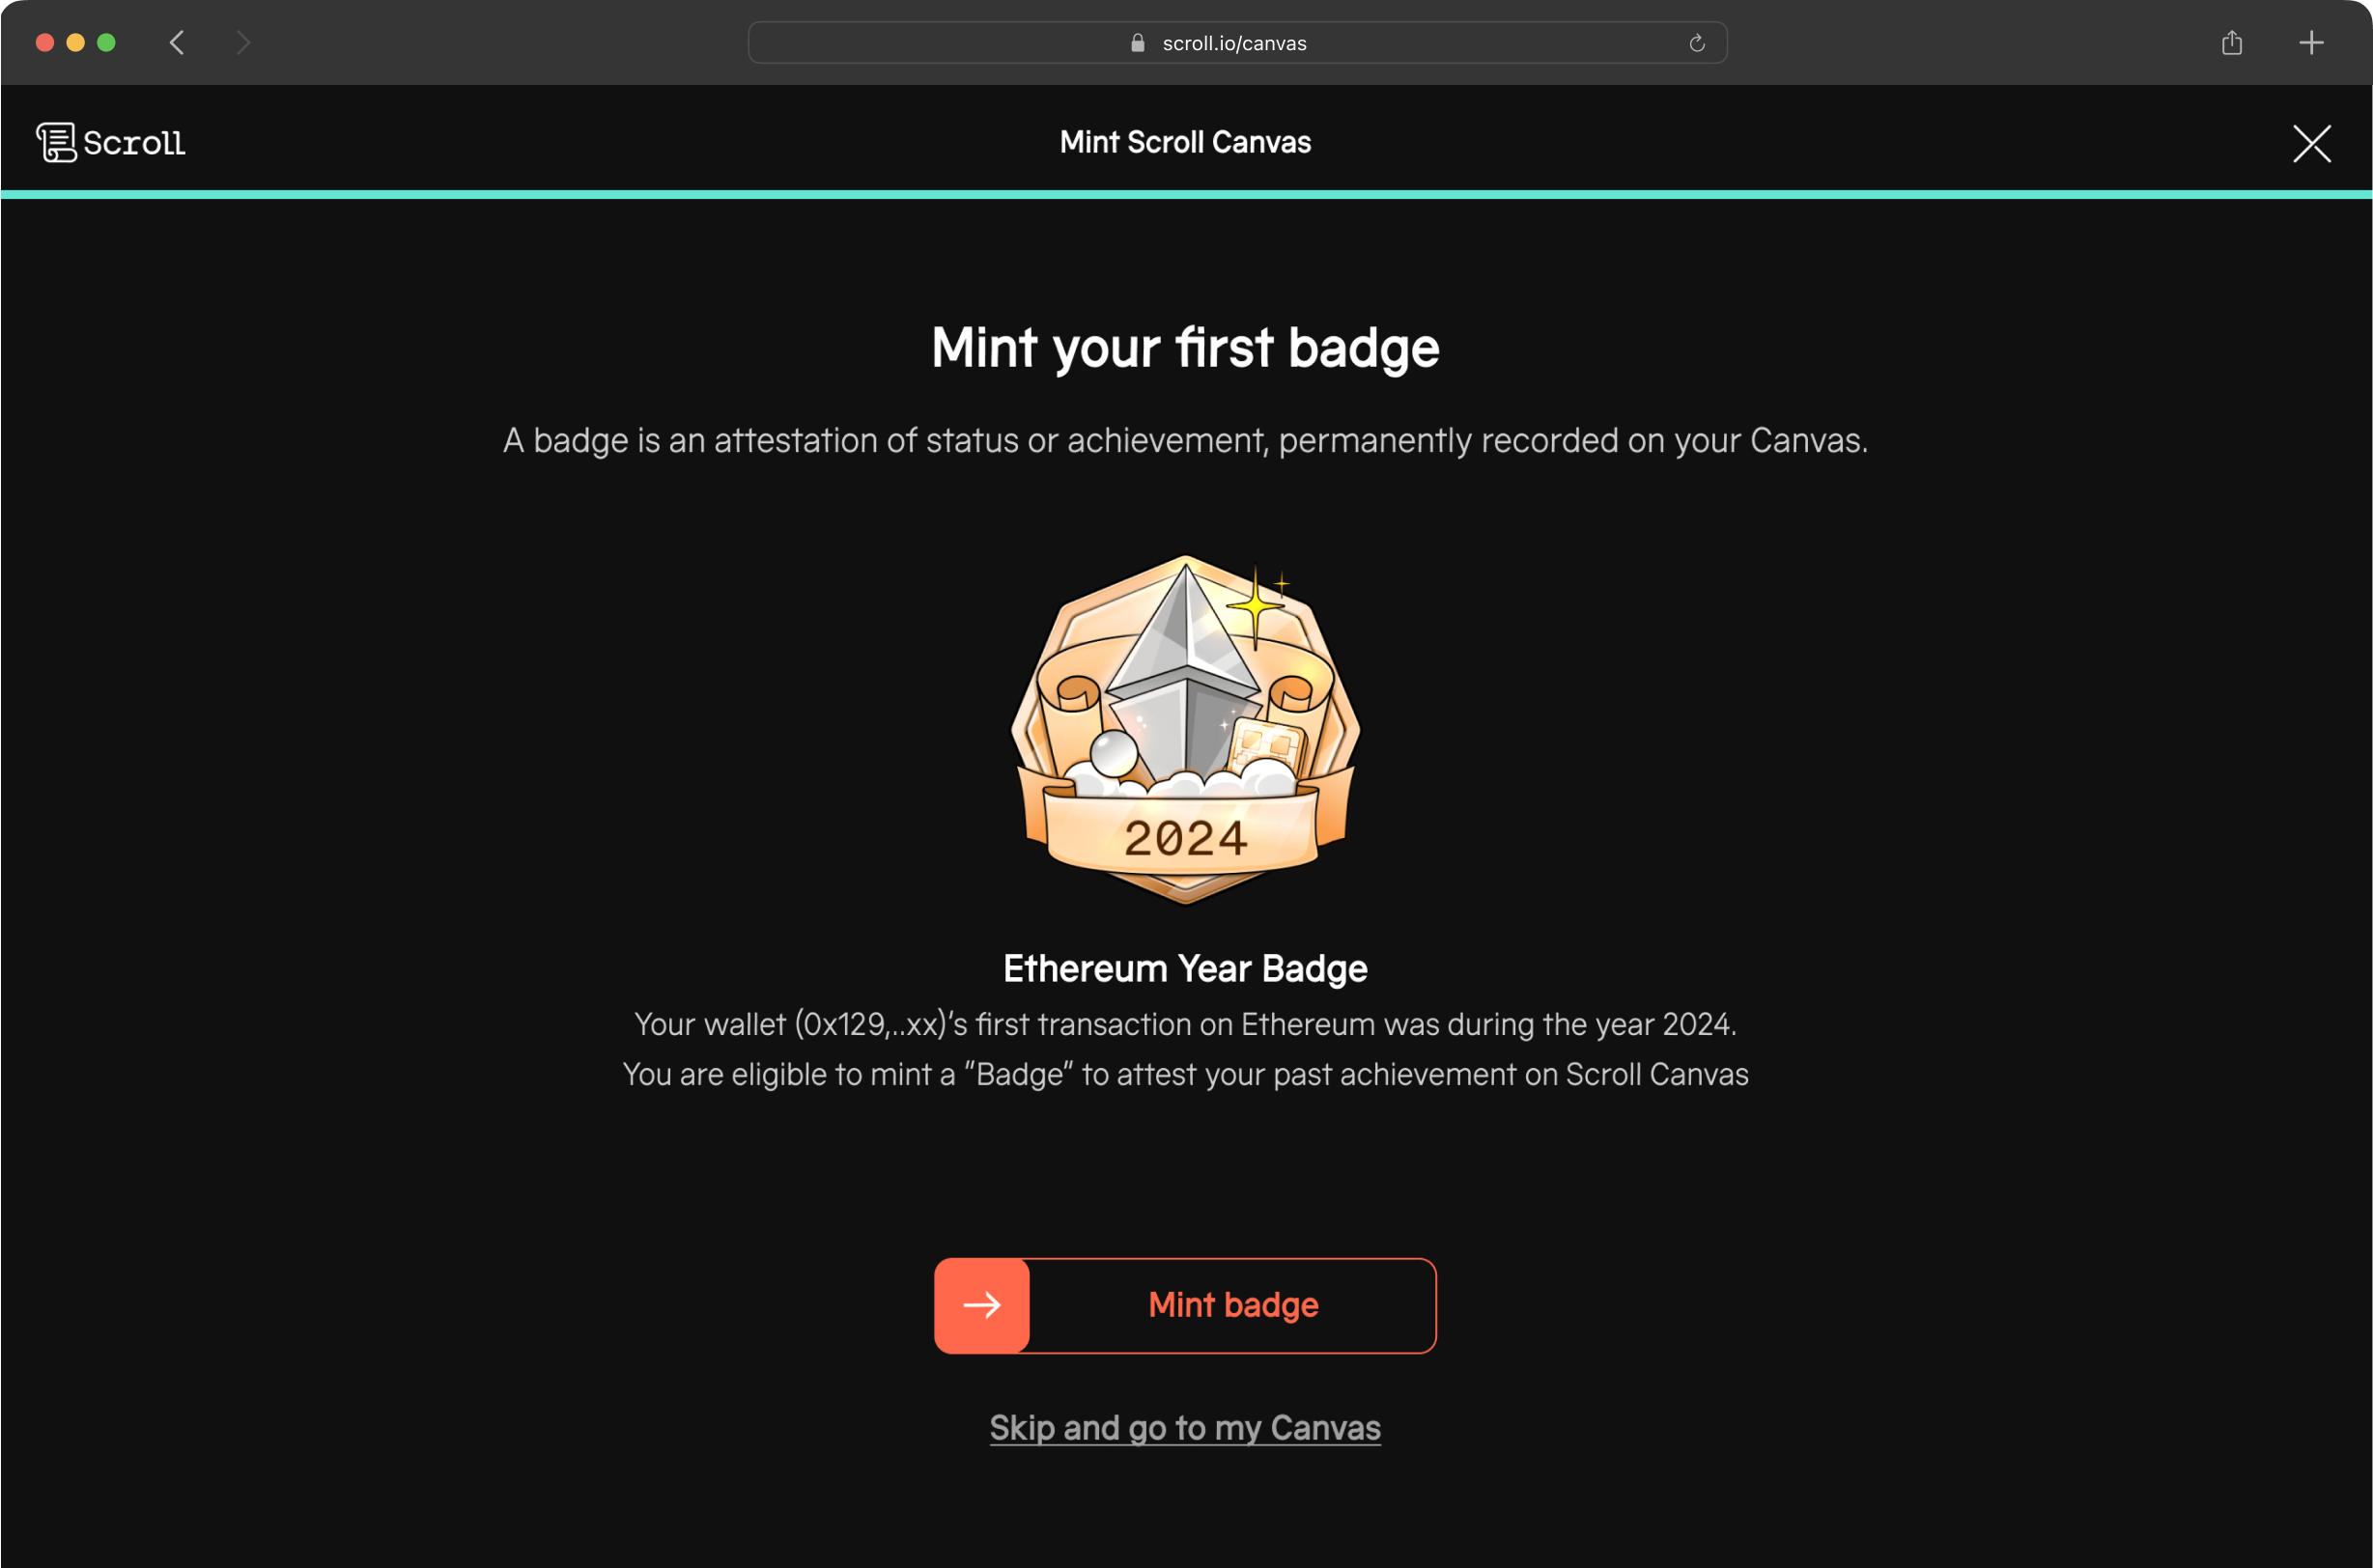Viewport: 2373px width, 1568px height.
Task: Go back with the browser back arrow
Action: click(177, 43)
